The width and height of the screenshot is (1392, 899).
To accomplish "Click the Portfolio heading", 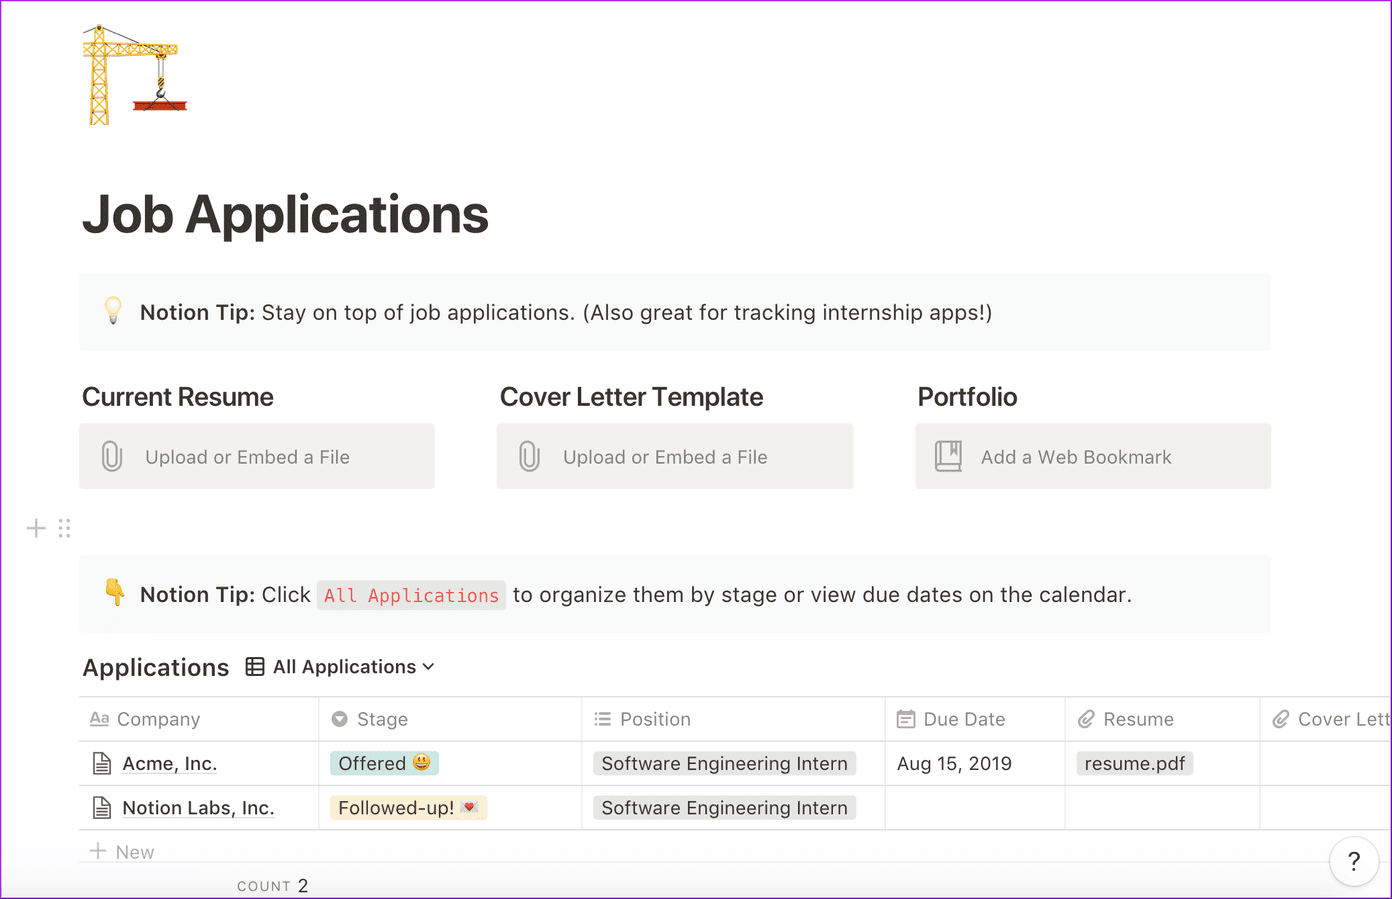I will [967, 397].
